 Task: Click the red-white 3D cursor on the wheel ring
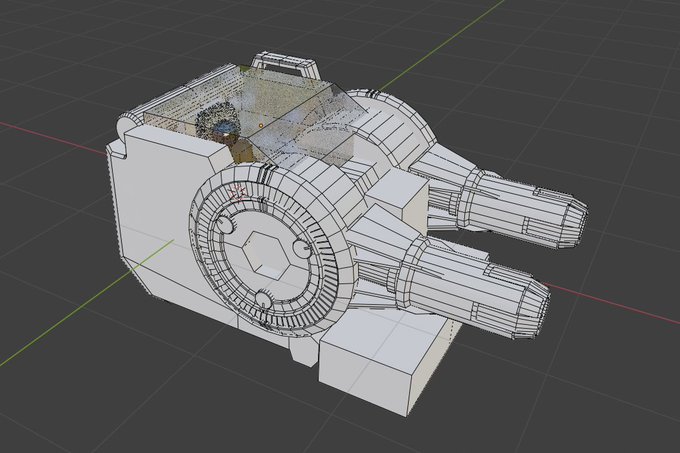[x=238, y=192]
